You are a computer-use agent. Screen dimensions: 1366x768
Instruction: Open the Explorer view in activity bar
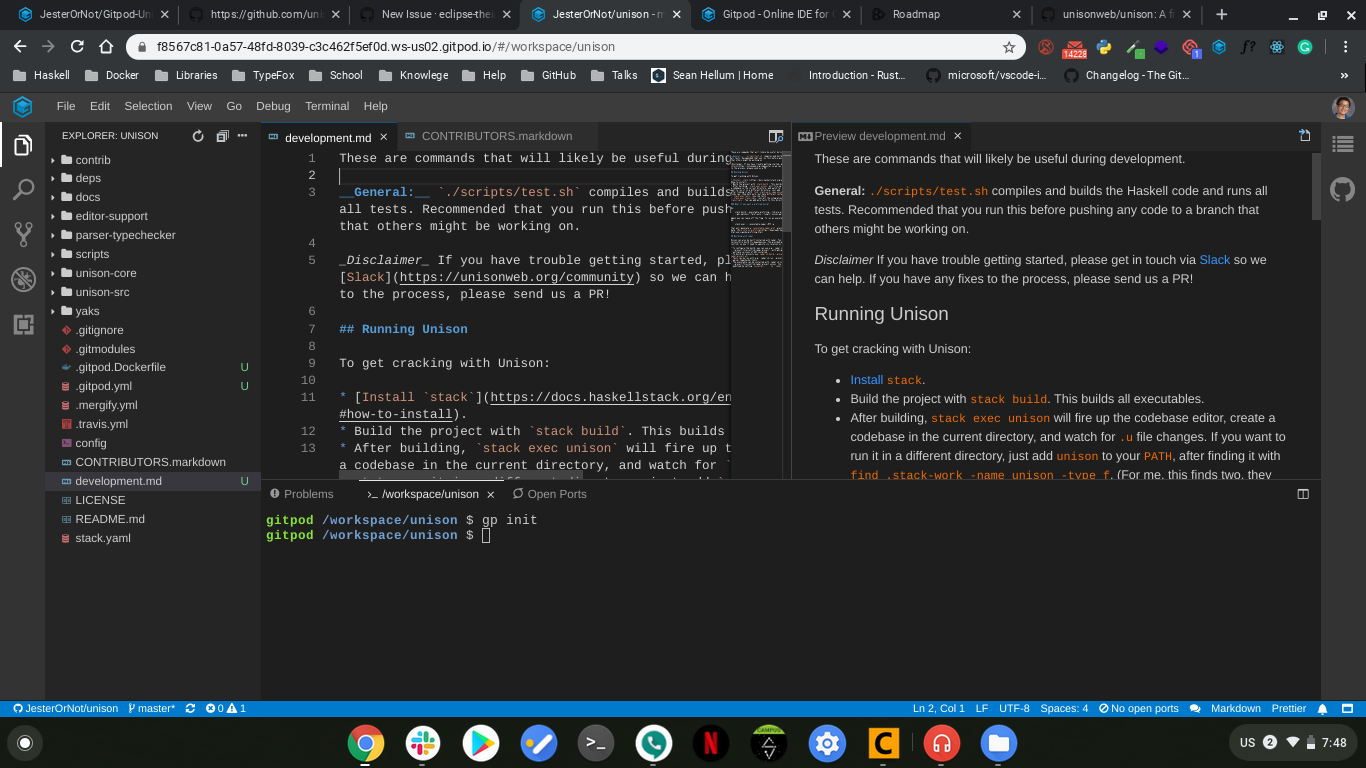point(22,145)
